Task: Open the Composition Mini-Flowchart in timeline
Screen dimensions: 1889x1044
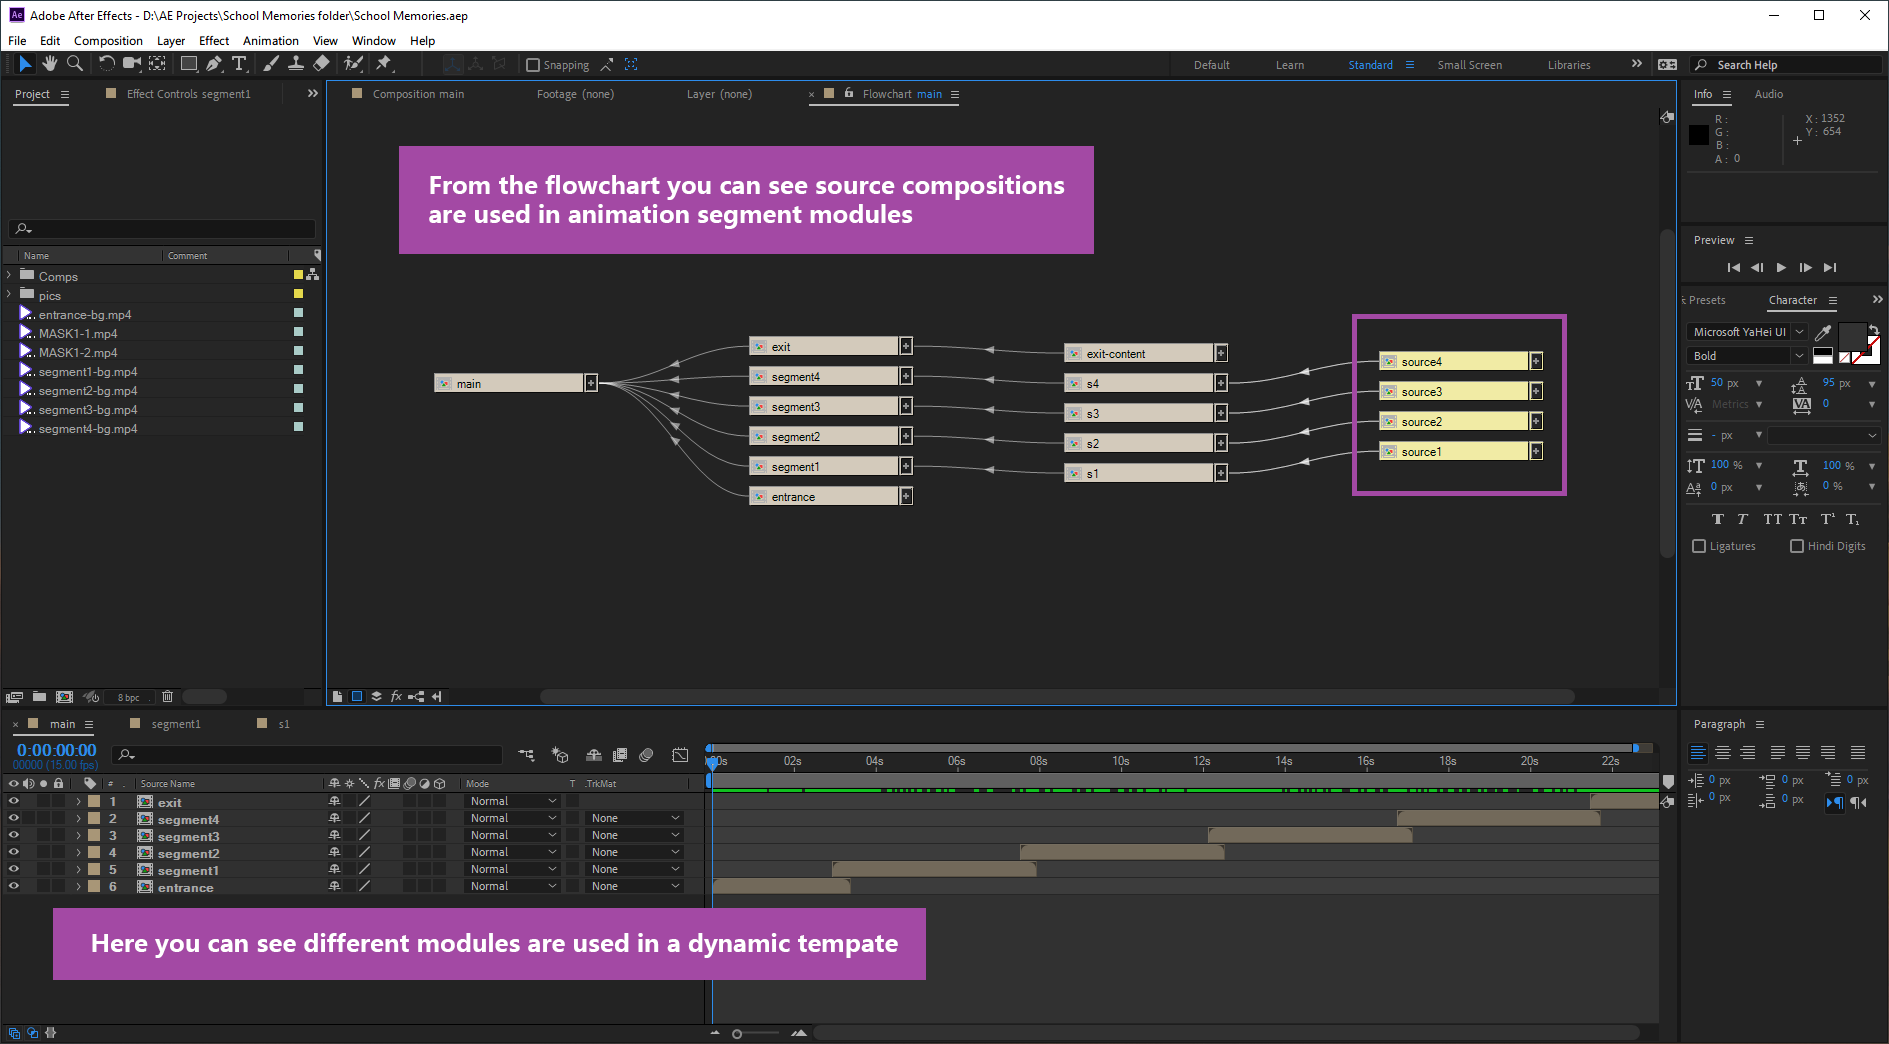Action: point(527,755)
